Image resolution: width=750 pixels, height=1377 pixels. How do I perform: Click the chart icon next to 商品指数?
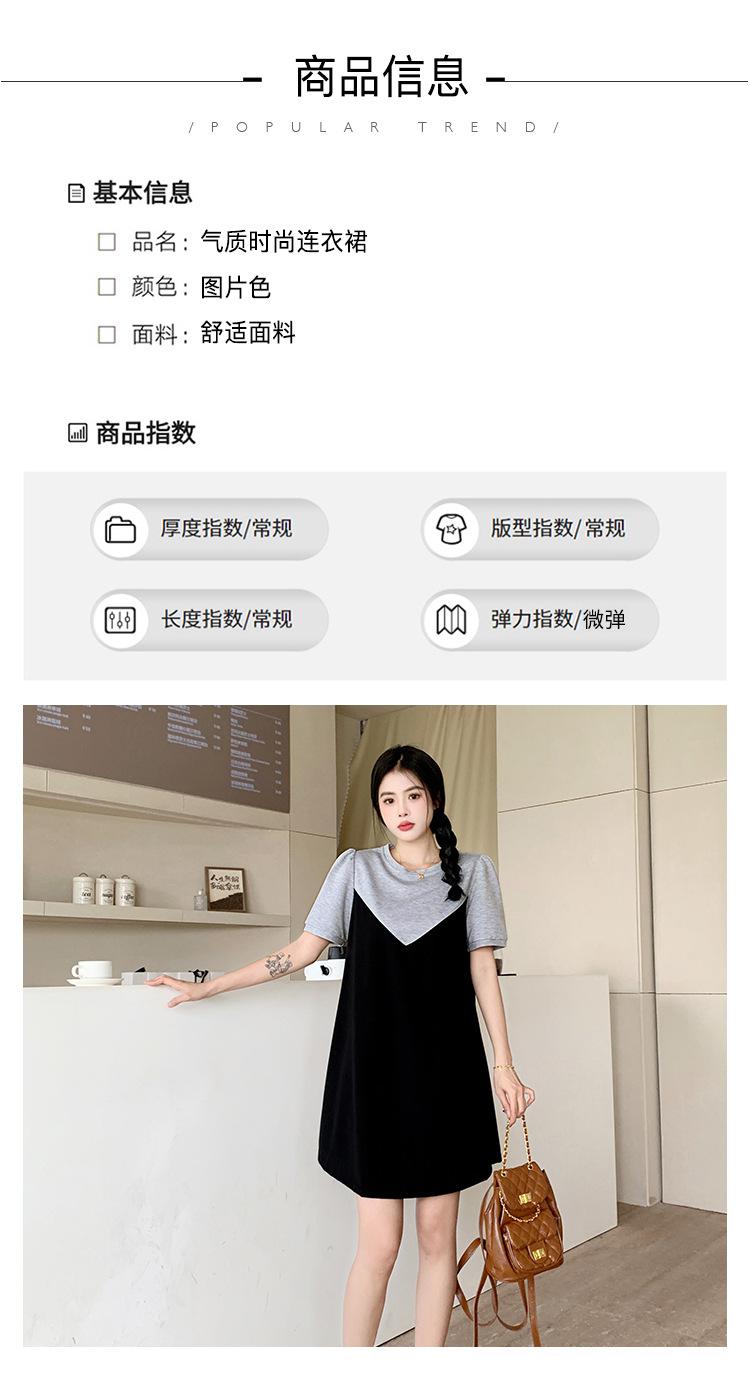click(78, 433)
